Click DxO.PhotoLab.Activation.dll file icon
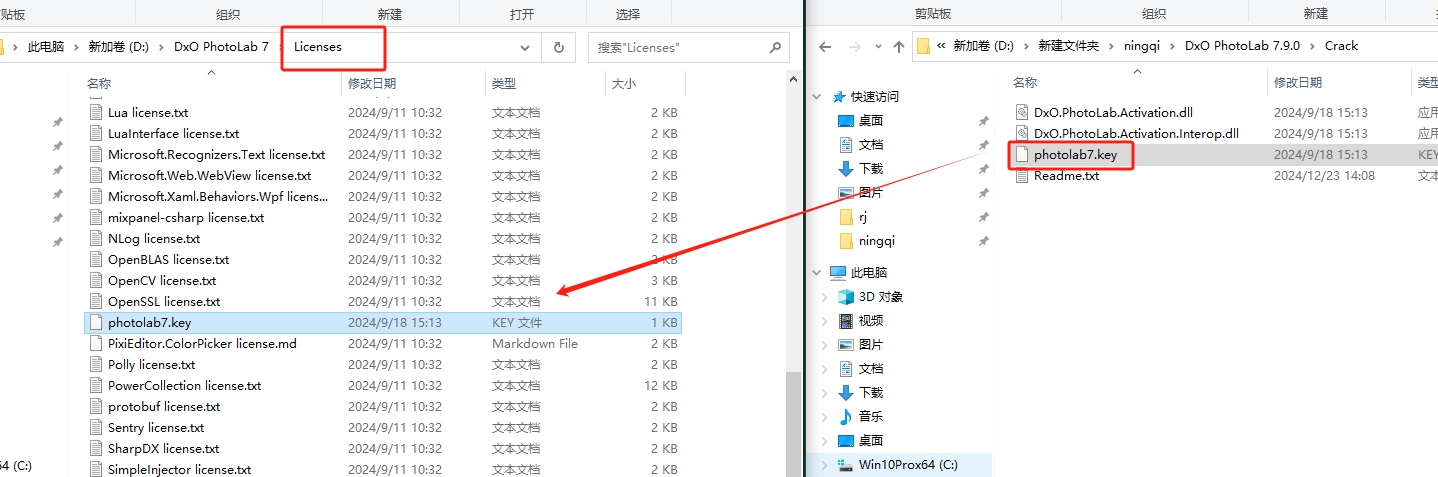Viewport: 1438px width, 477px height. point(1021,112)
